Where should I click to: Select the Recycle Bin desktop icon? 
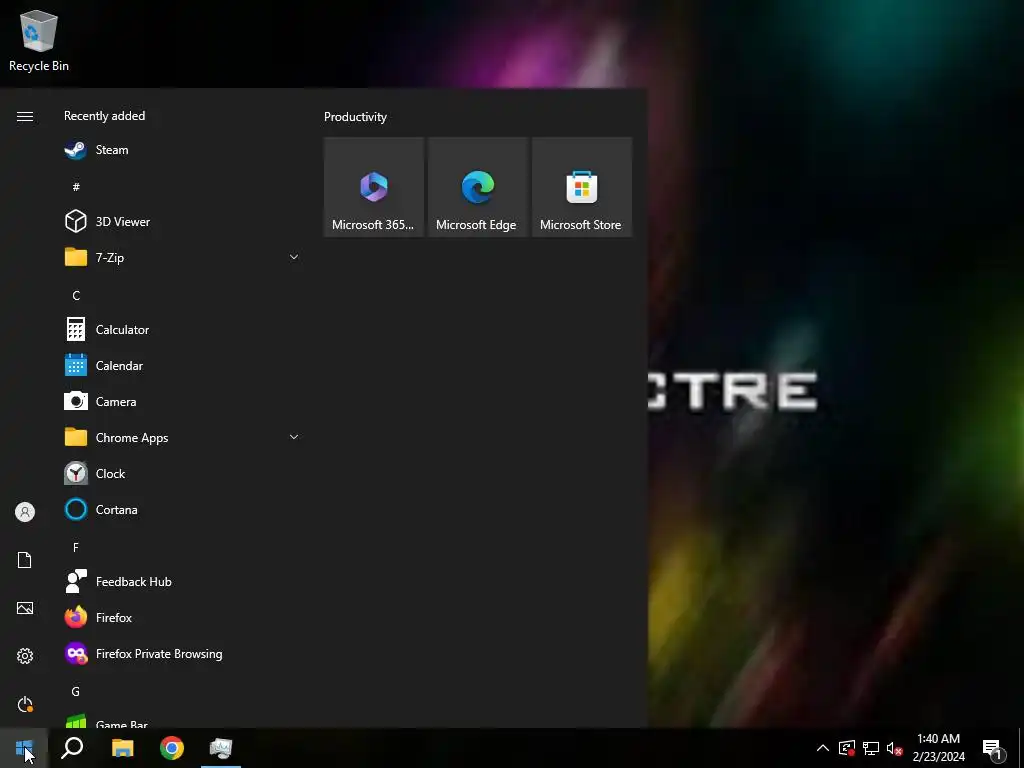[39, 41]
